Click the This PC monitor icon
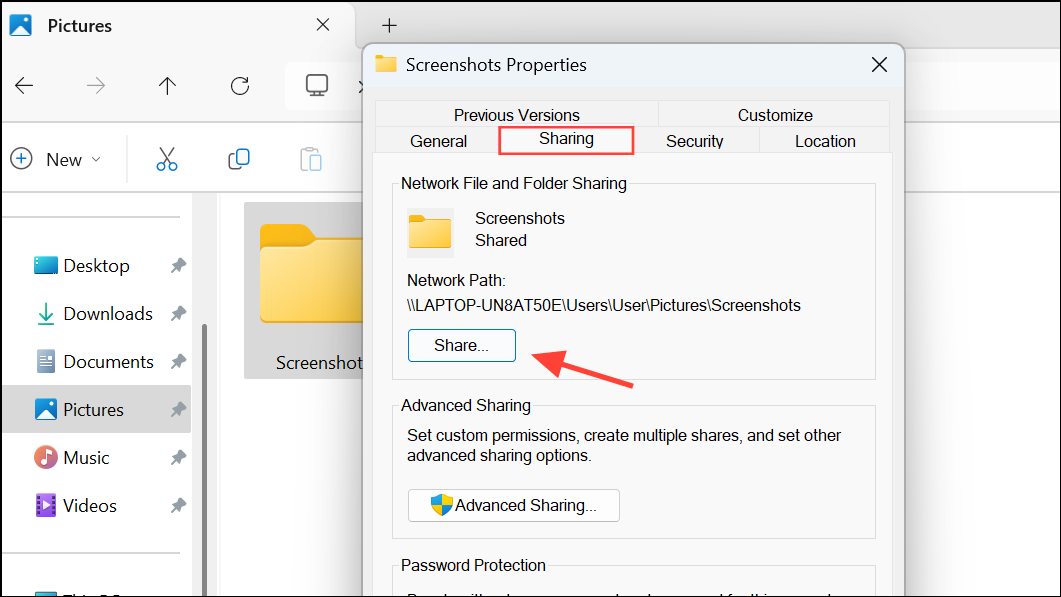 [317, 86]
